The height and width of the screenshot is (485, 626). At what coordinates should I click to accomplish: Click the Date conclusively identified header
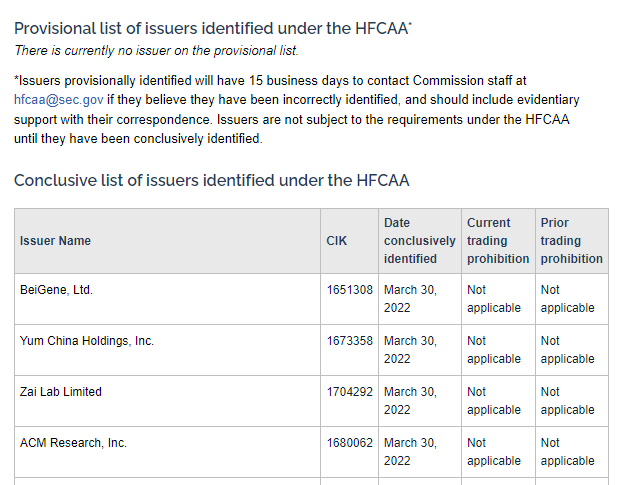click(x=419, y=241)
